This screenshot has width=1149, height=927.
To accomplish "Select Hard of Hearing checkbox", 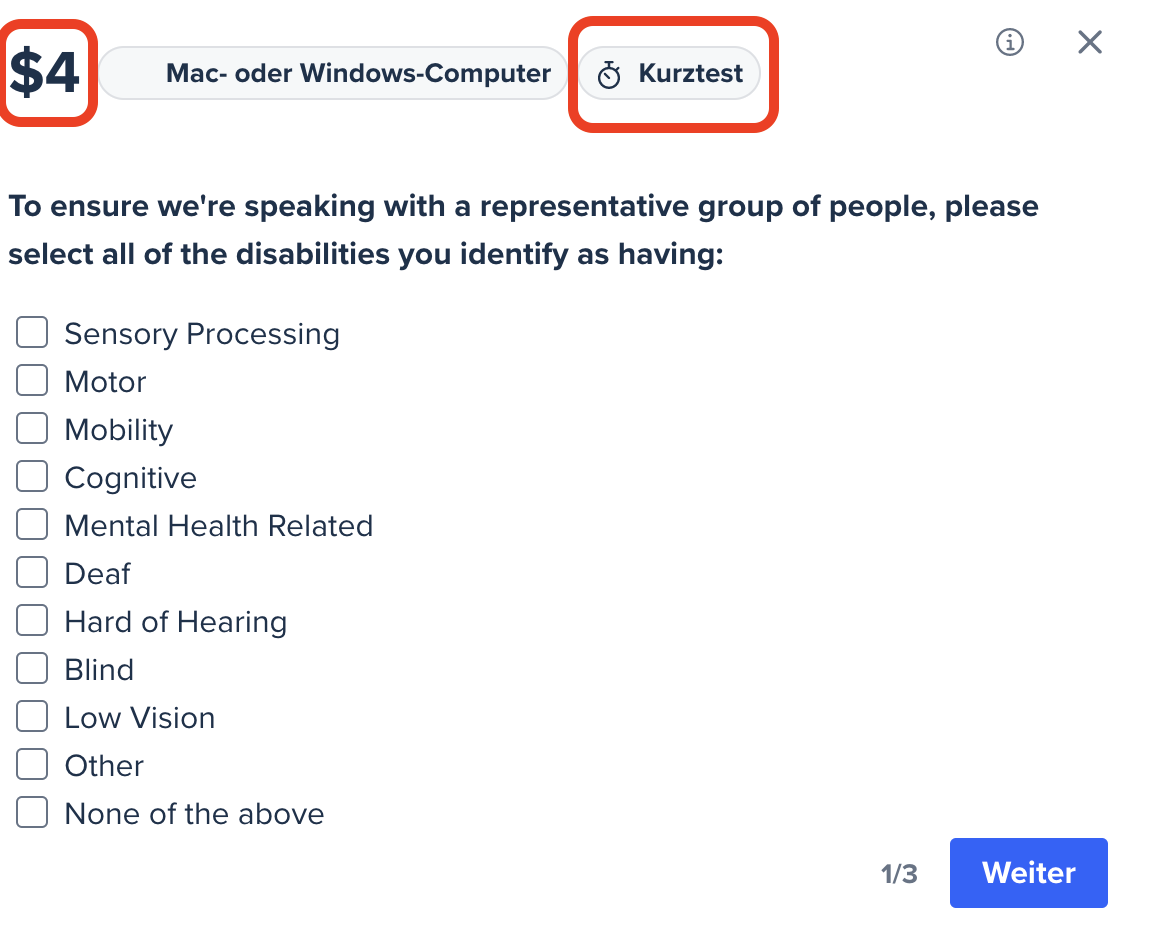I will pos(32,620).
